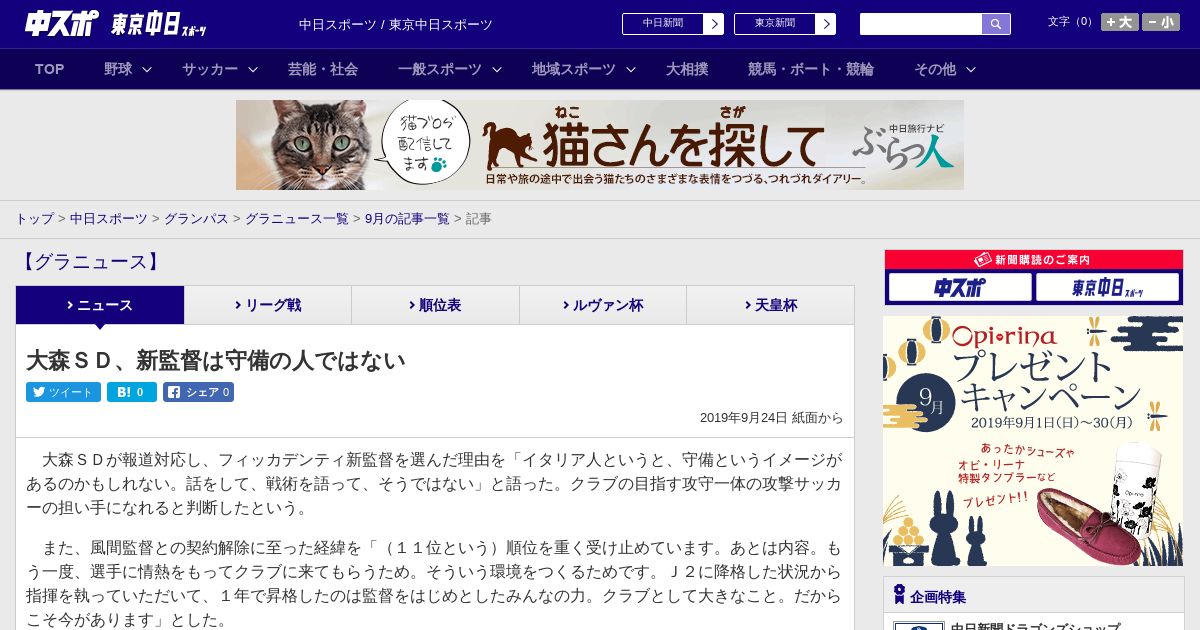Focus the header search input field
This screenshot has width=1200, height=630.
coord(921,24)
